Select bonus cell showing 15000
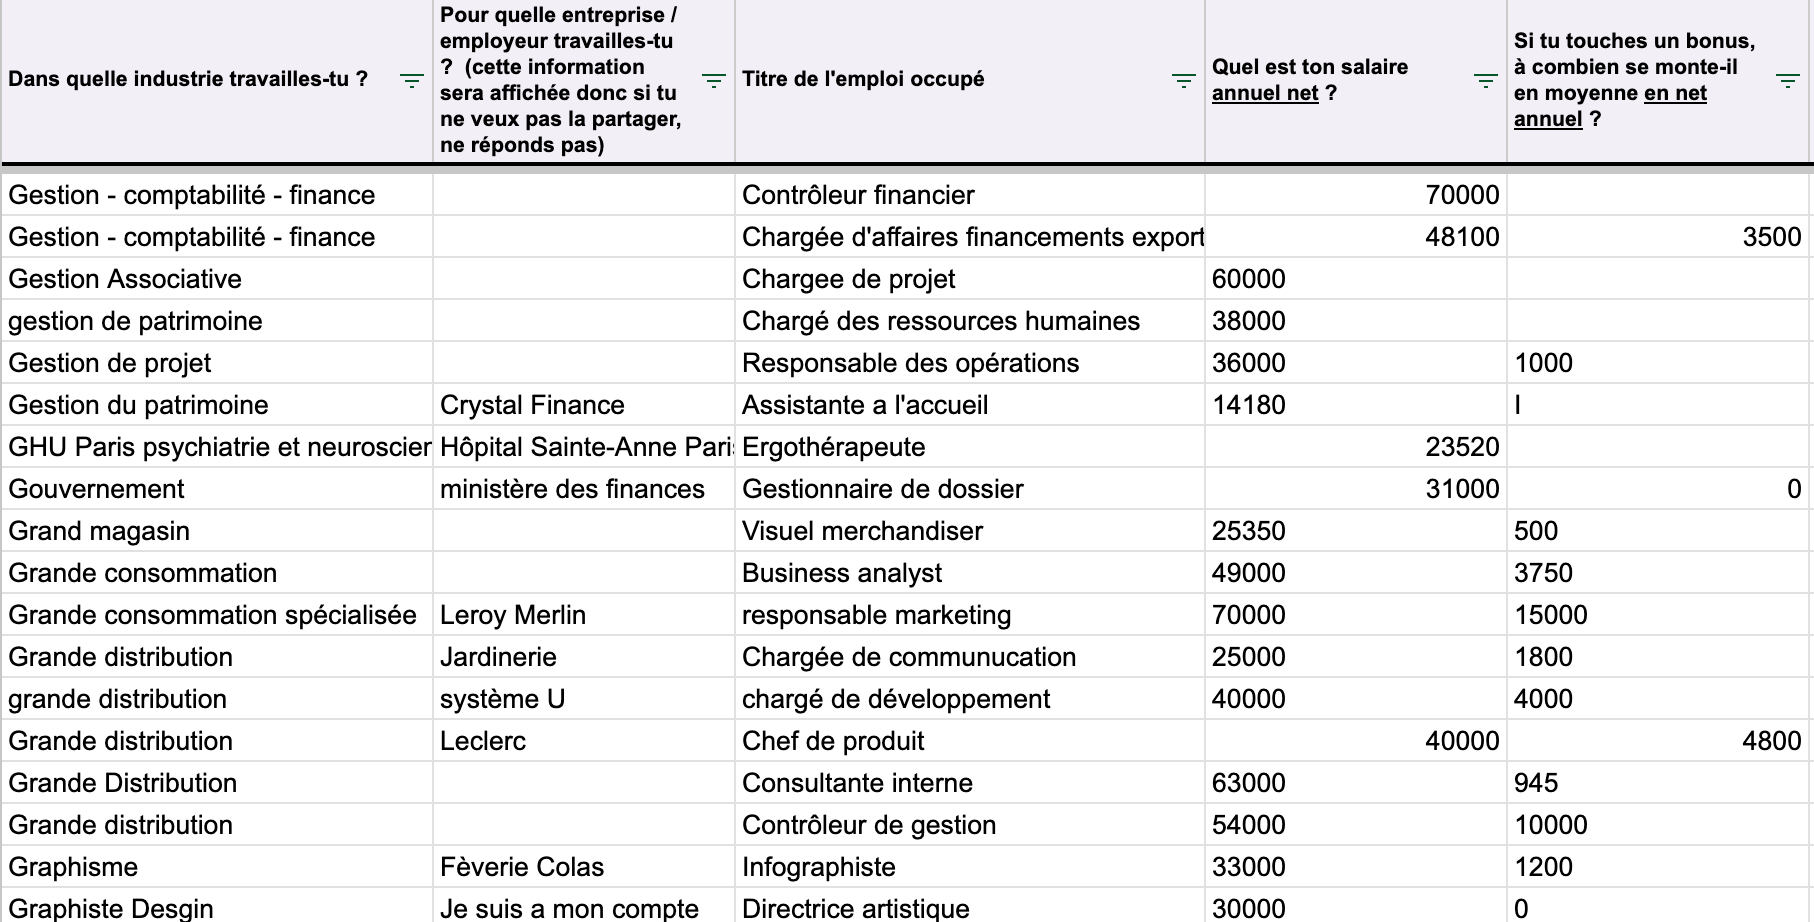Viewport: 1814px width, 922px height. tap(1658, 615)
